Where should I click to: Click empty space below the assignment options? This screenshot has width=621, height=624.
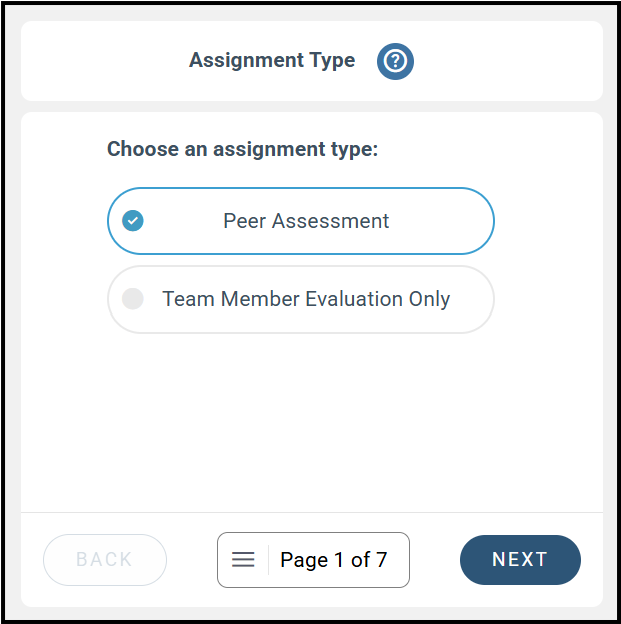click(312, 422)
